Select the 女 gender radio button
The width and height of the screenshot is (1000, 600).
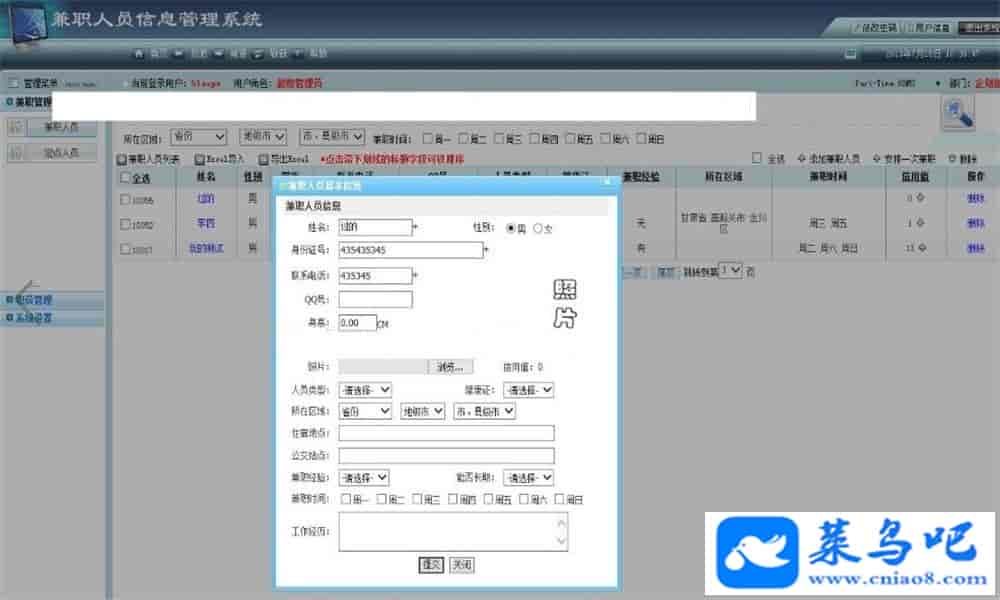pos(538,228)
